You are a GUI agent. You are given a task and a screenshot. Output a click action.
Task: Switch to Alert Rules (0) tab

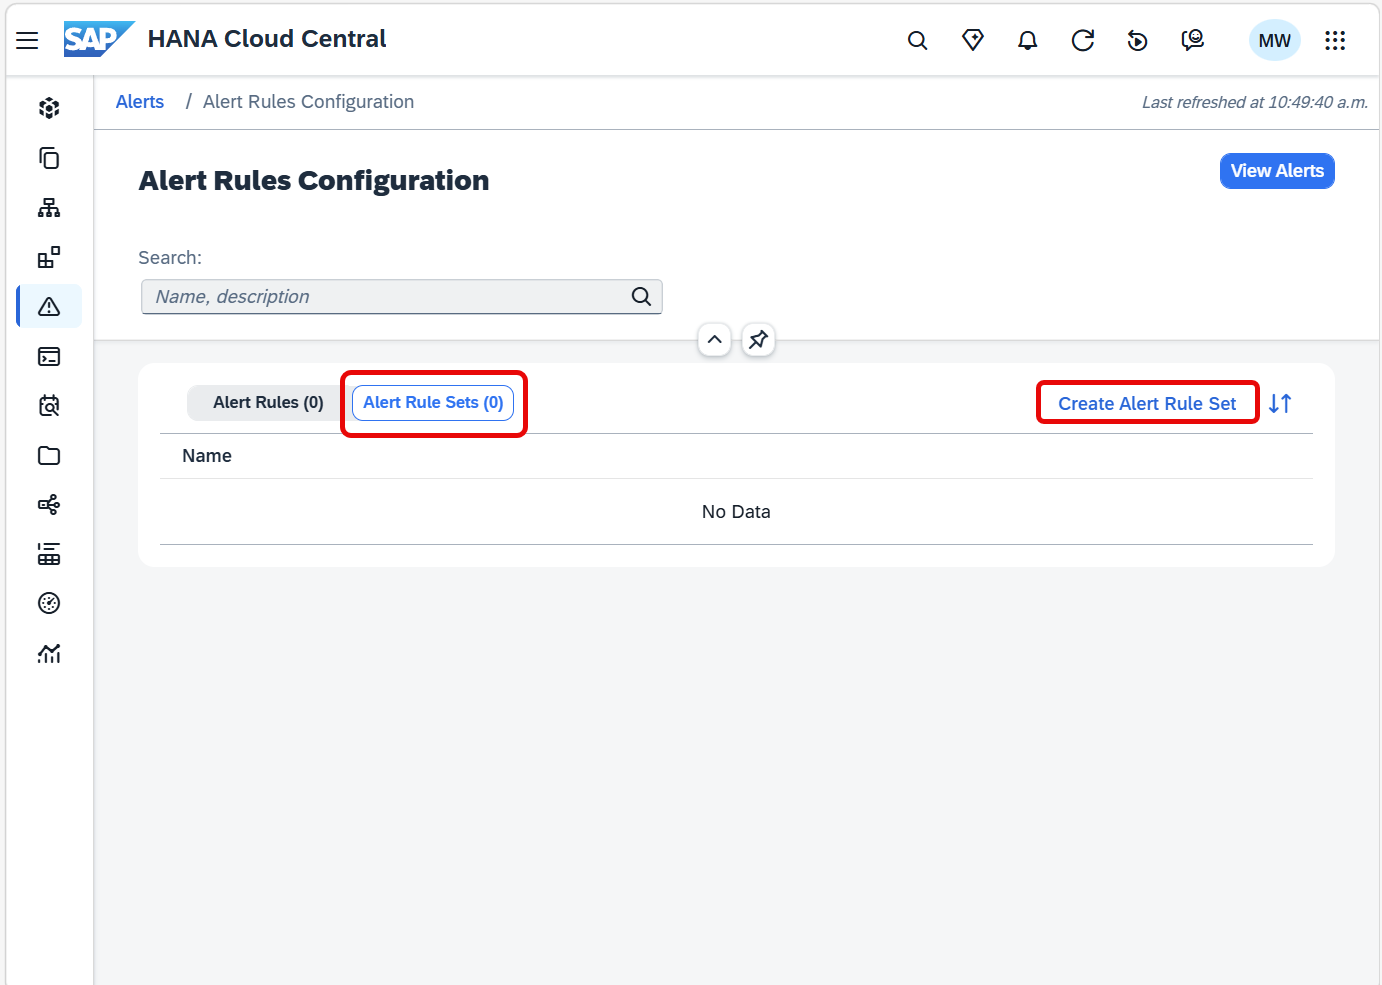click(x=268, y=402)
